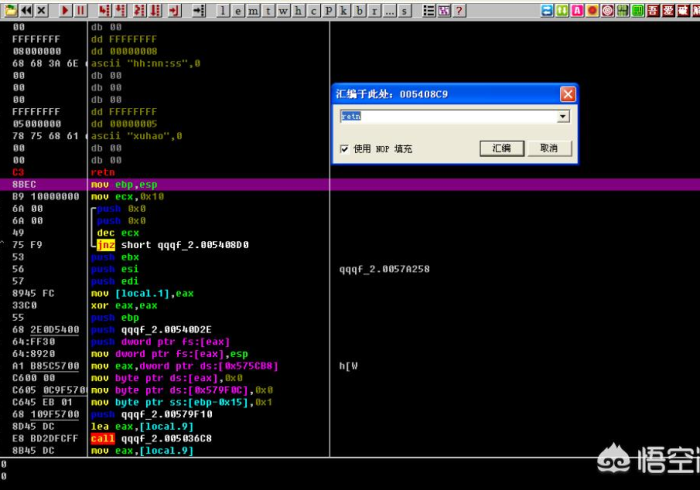
Task: Click the Go to address arrow icon
Action: click(199, 10)
